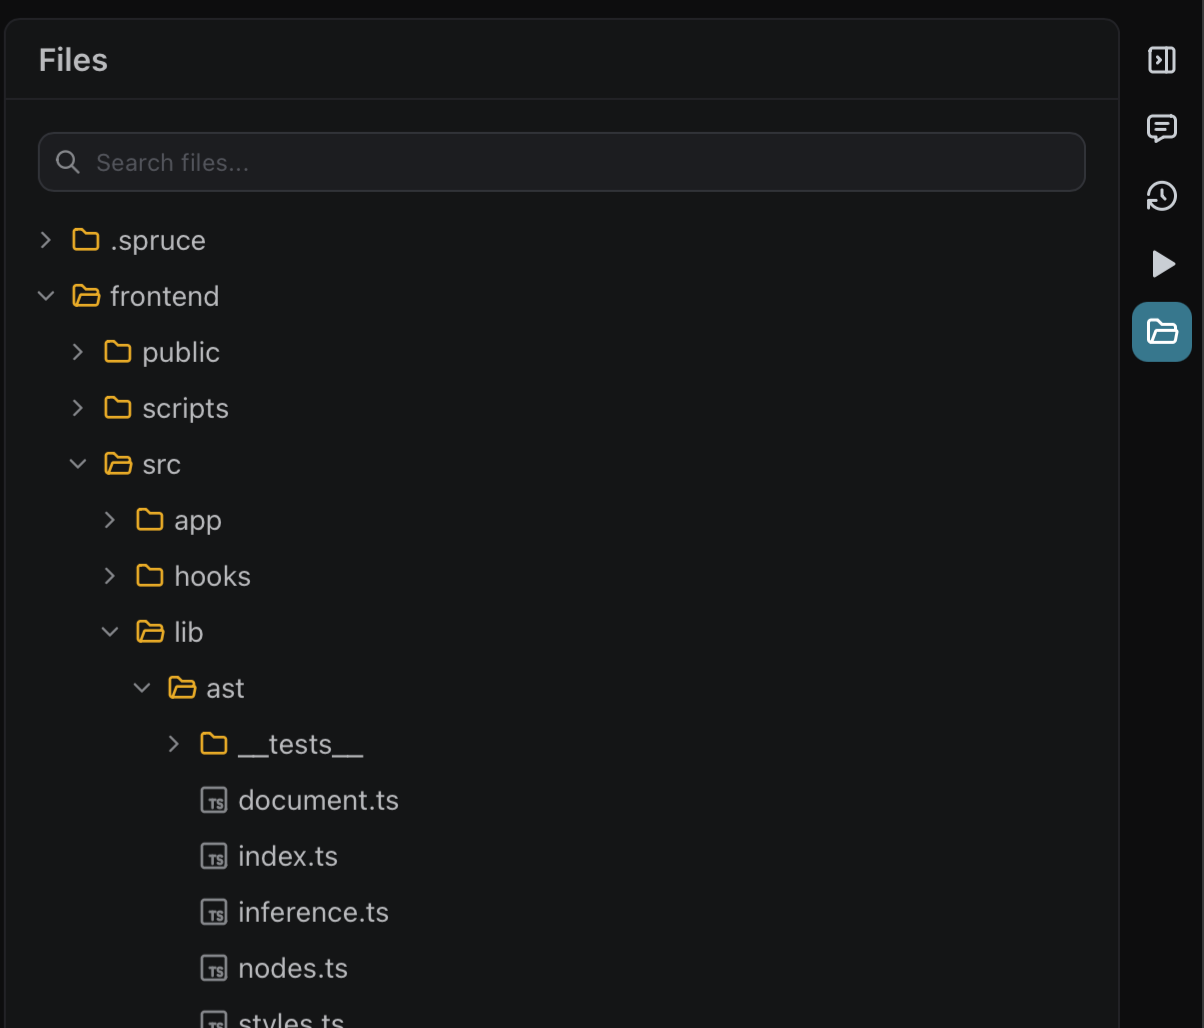Open the index.ts file

[x=288, y=857]
